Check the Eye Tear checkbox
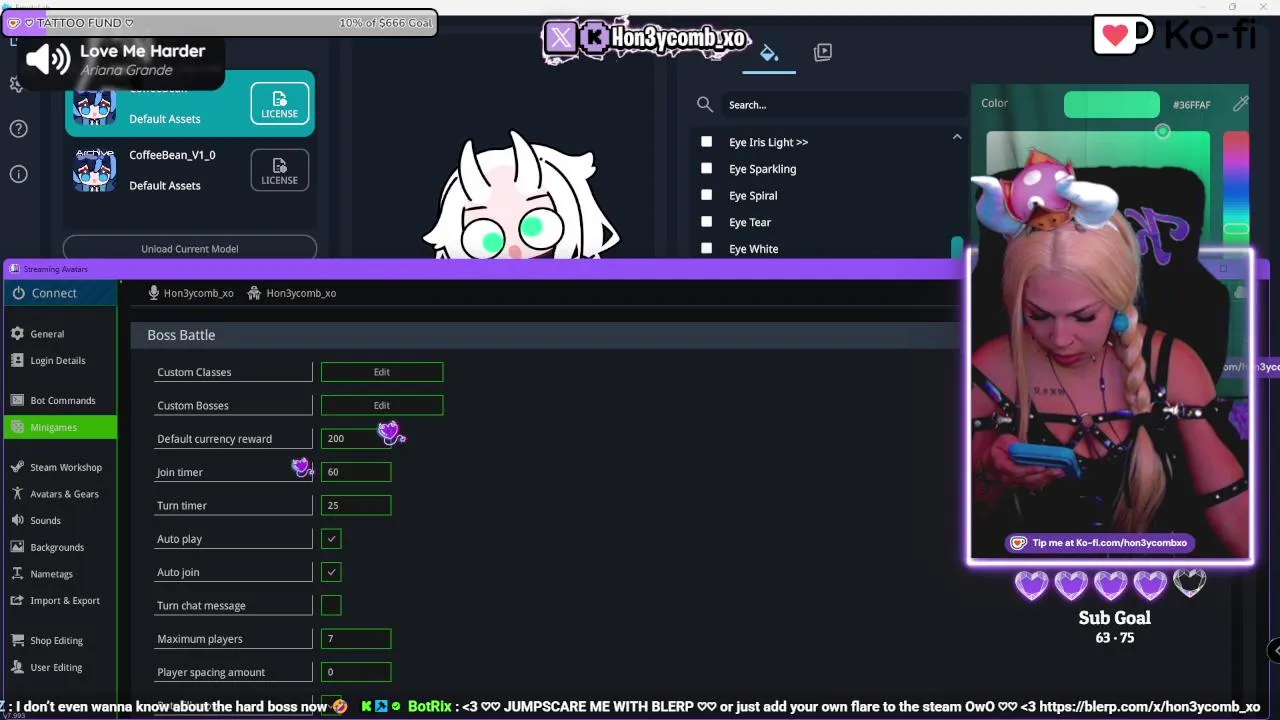The width and height of the screenshot is (1280, 720). [x=707, y=222]
